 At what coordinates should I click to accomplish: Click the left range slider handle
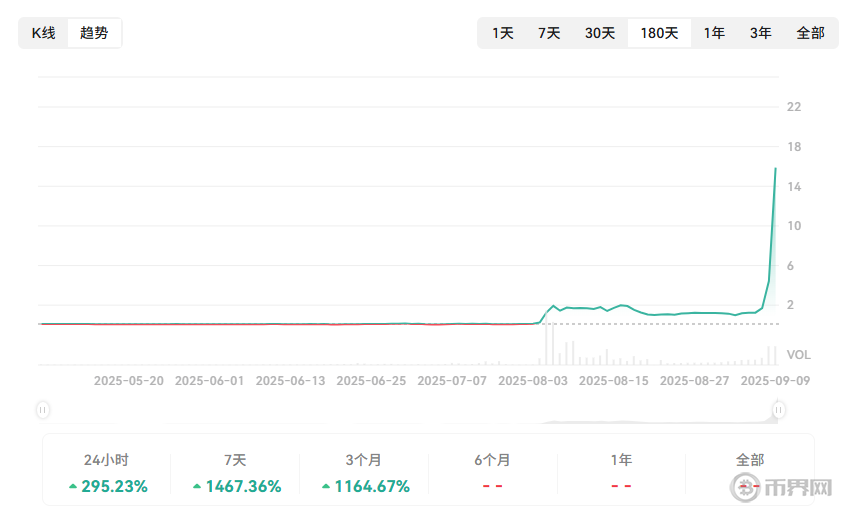click(x=43, y=409)
